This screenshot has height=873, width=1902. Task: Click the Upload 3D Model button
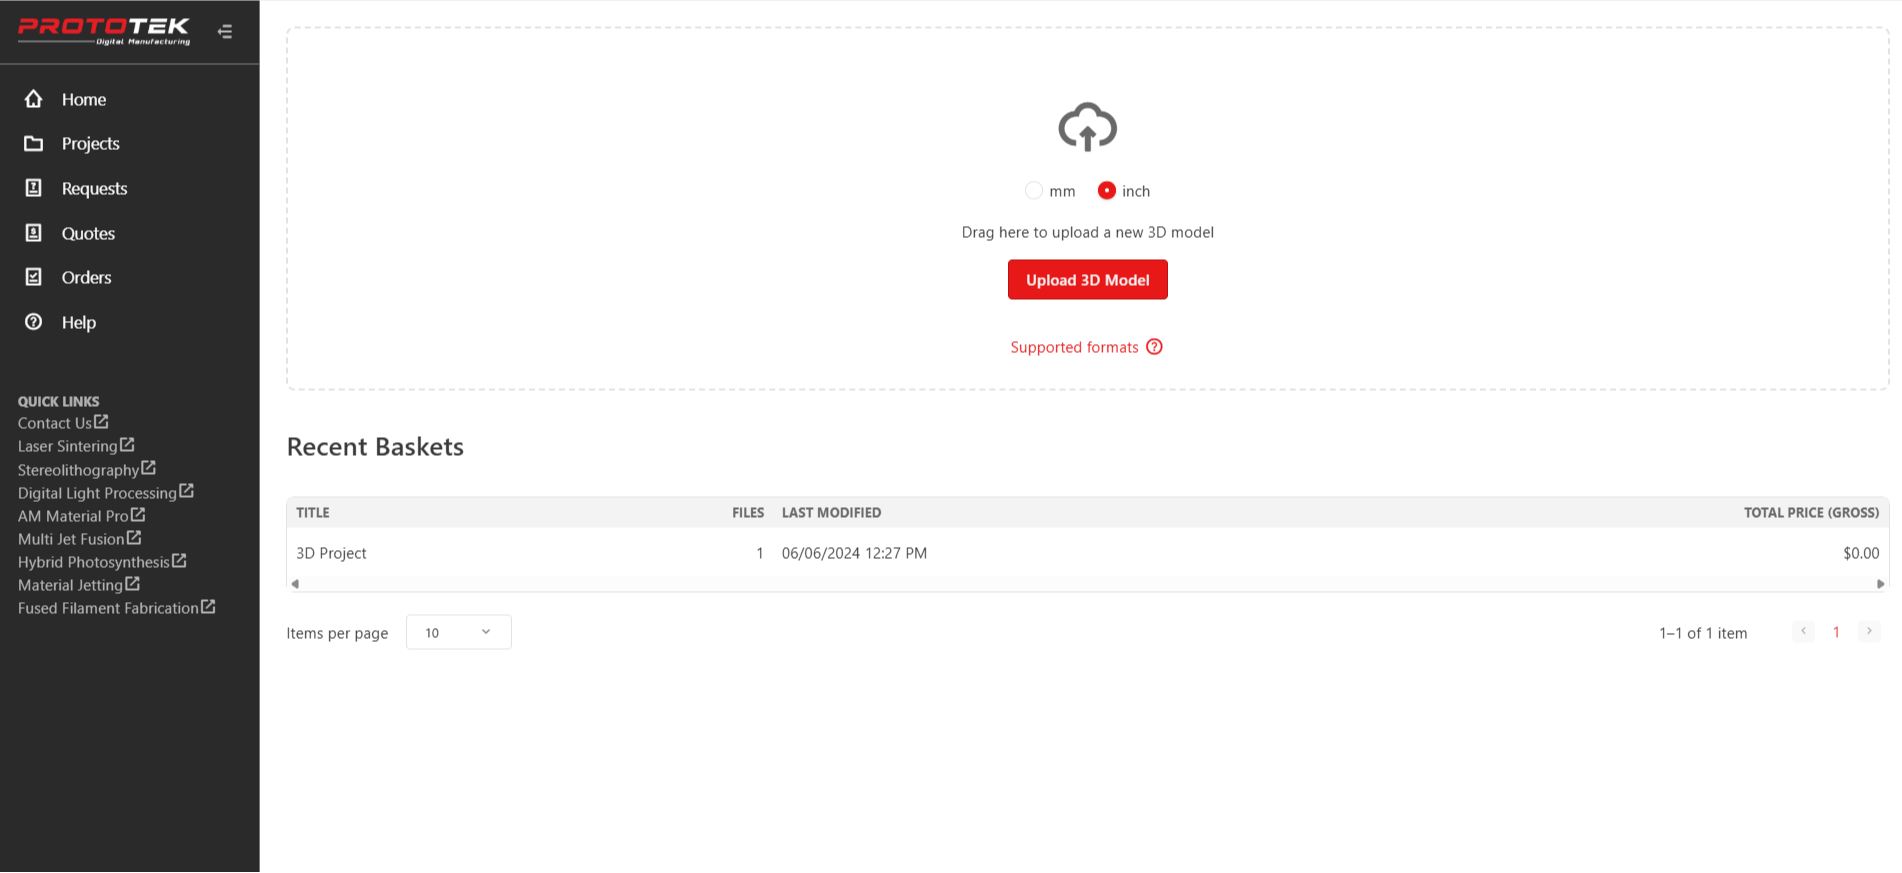tap(1087, 280)
